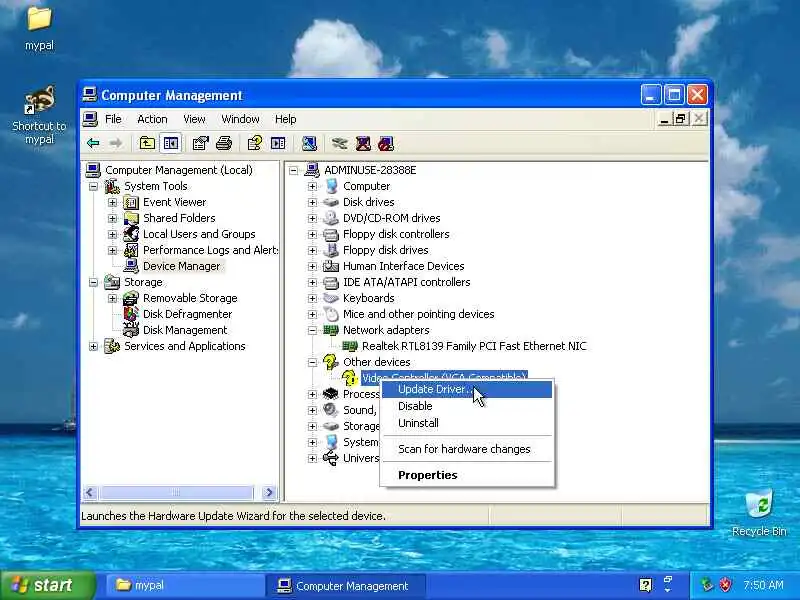The height and width of the screenshot is (600, 800).
Task: Select Computer Management (Local) root
Action: 179,170
